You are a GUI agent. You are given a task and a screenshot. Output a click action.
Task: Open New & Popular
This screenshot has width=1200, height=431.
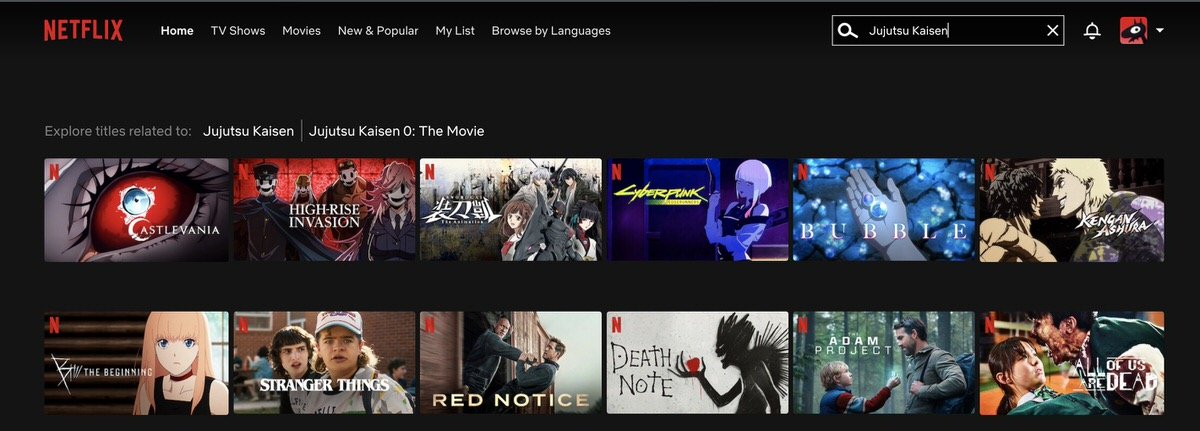click(x=378, y=31)
